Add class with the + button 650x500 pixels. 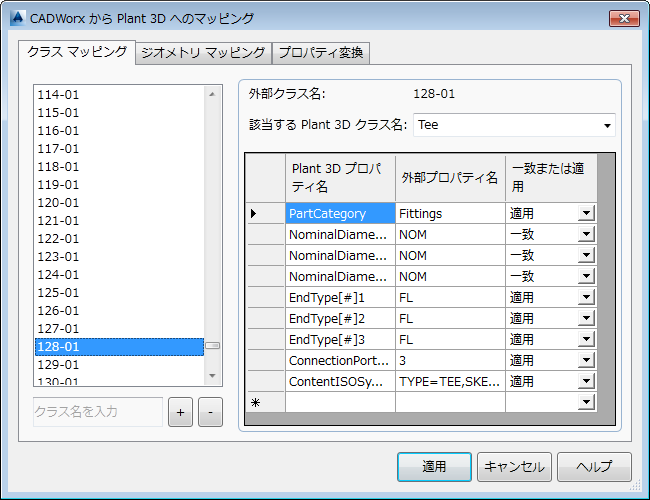coord(180,412)
